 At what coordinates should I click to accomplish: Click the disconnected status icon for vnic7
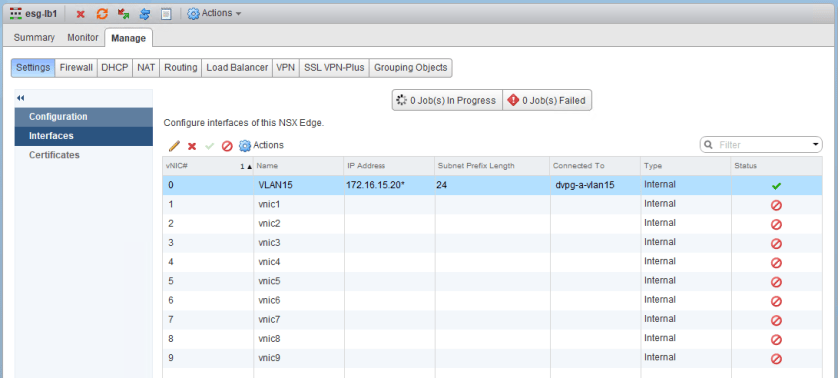tap(777, 321)
